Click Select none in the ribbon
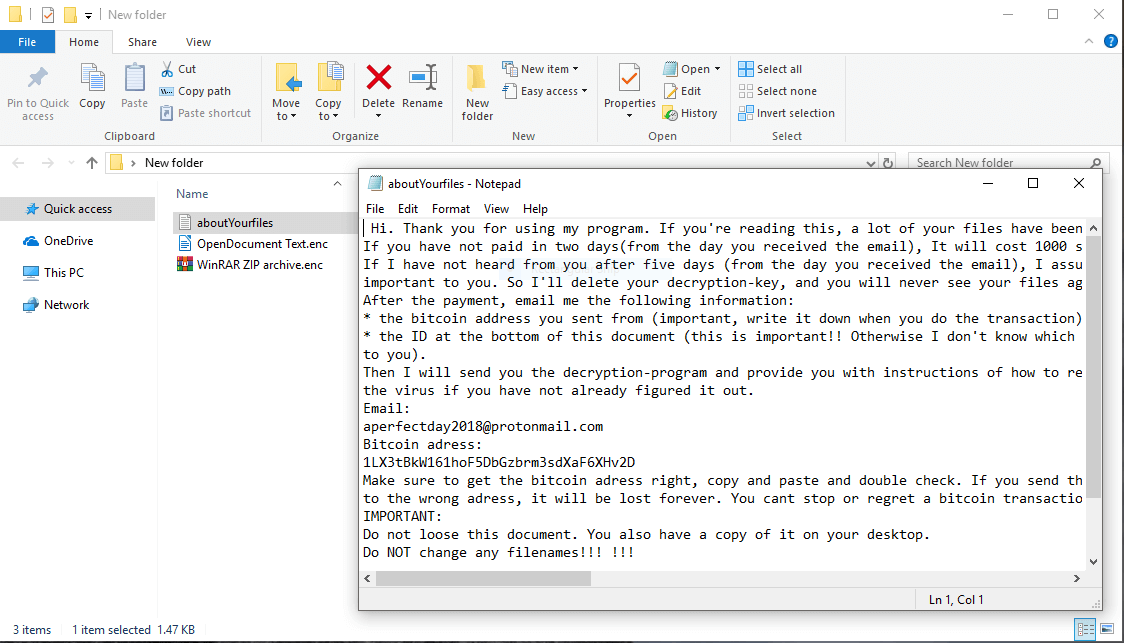The width and height of the screenshot is (1124, 643). coord(777,91)
